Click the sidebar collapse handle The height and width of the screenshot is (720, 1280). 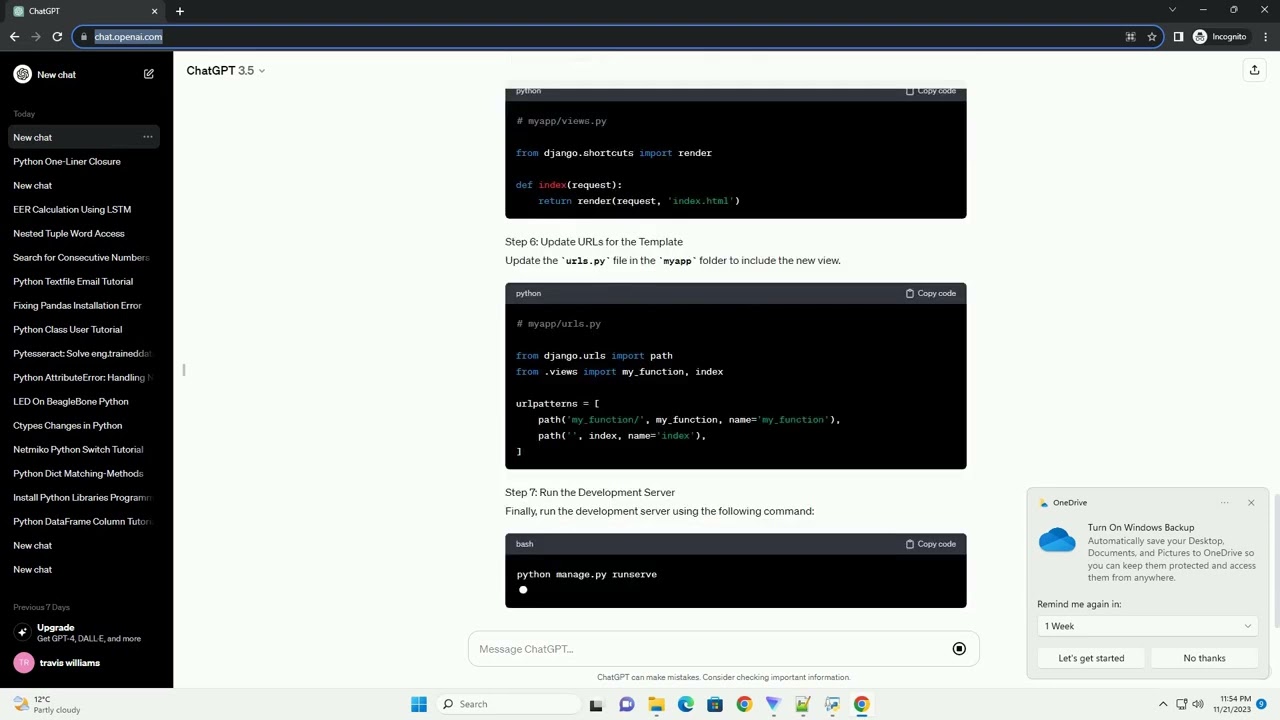(184, 370)
